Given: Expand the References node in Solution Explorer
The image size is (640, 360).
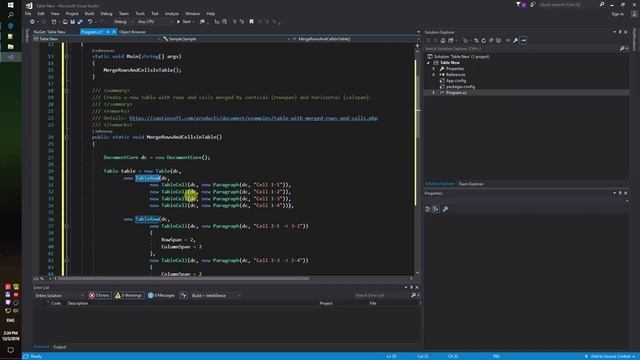Looking at the screenshot, I should pyautogui.click(x=434, y=75).
